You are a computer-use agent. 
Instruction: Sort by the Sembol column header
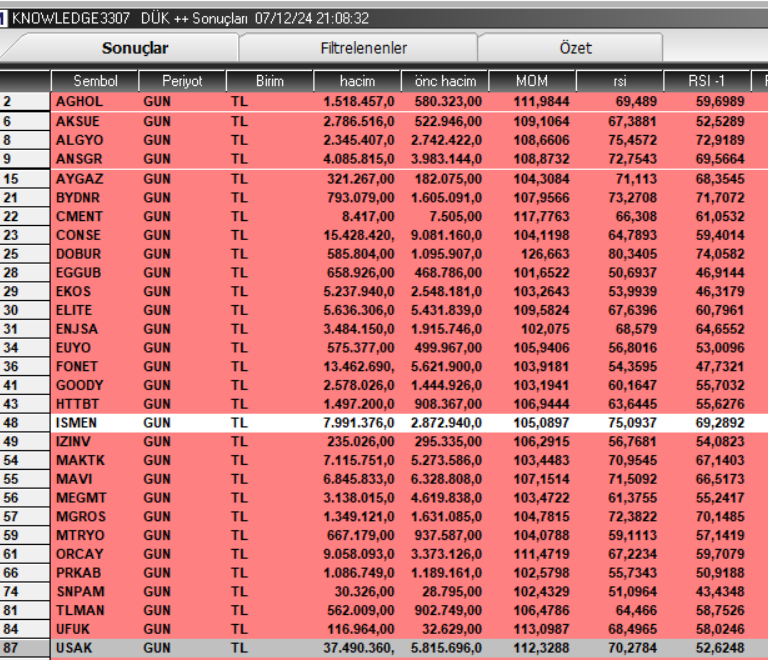(95, 81)
